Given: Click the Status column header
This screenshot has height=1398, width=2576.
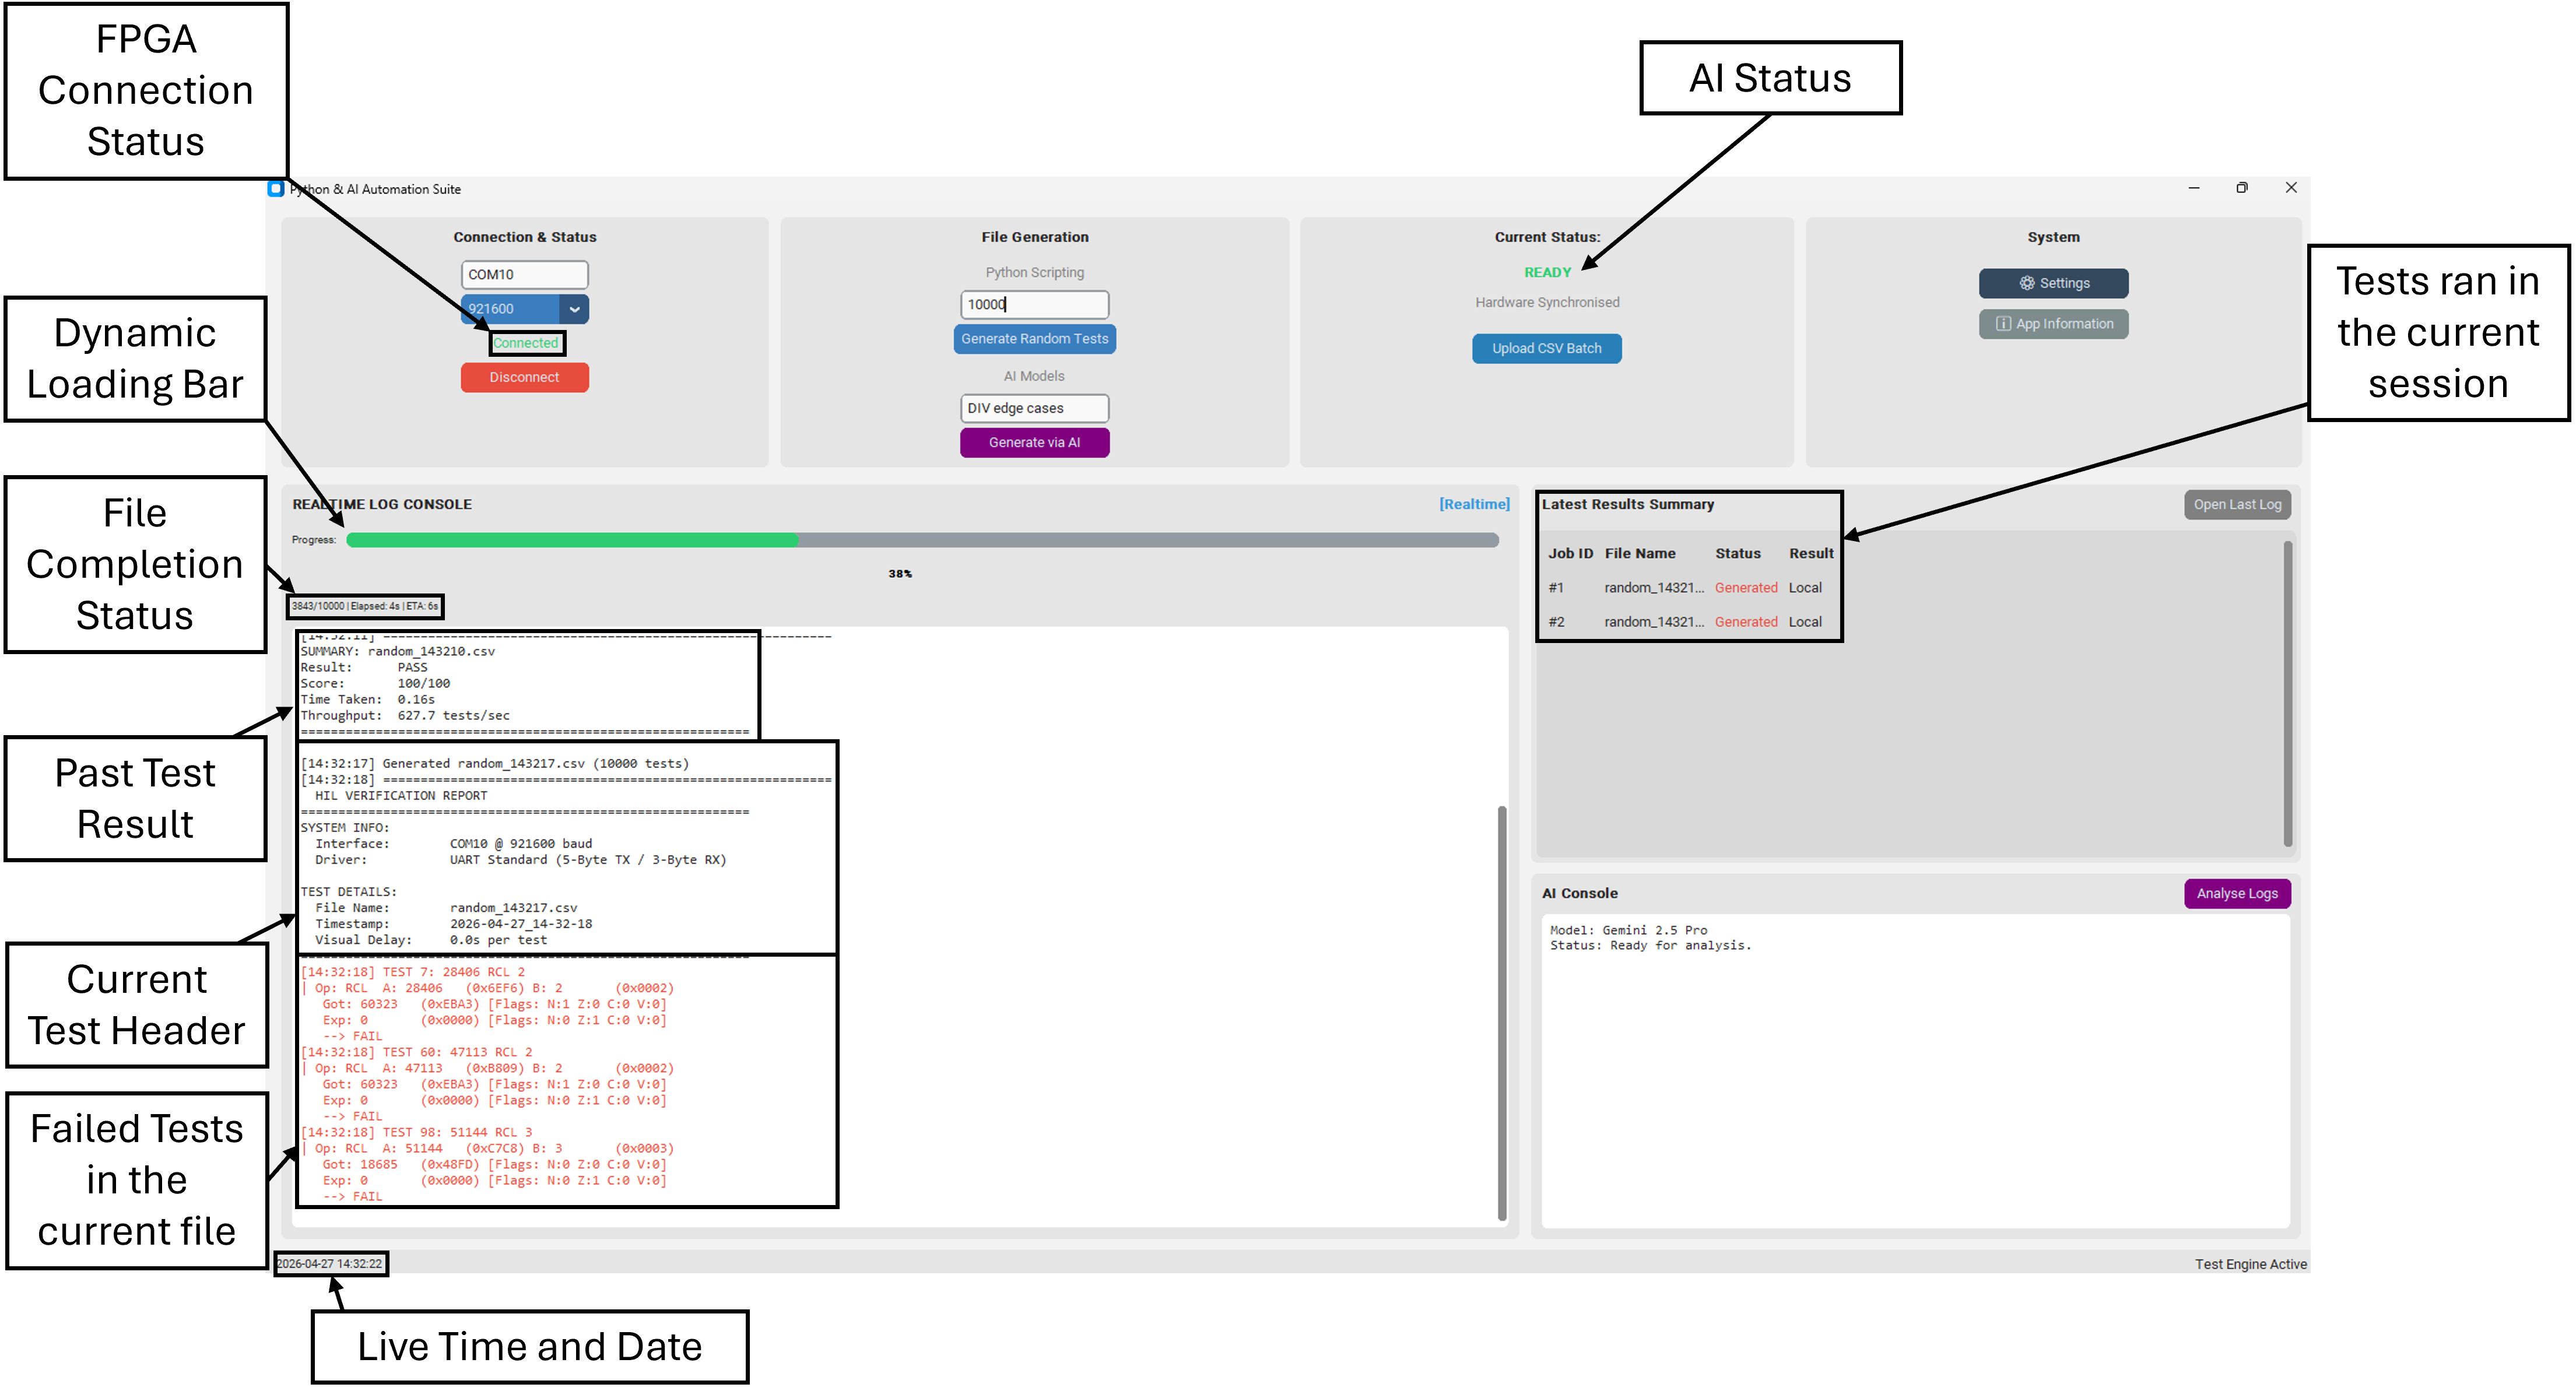Looking at the screenshot, I should click(x=1738, y=554).
